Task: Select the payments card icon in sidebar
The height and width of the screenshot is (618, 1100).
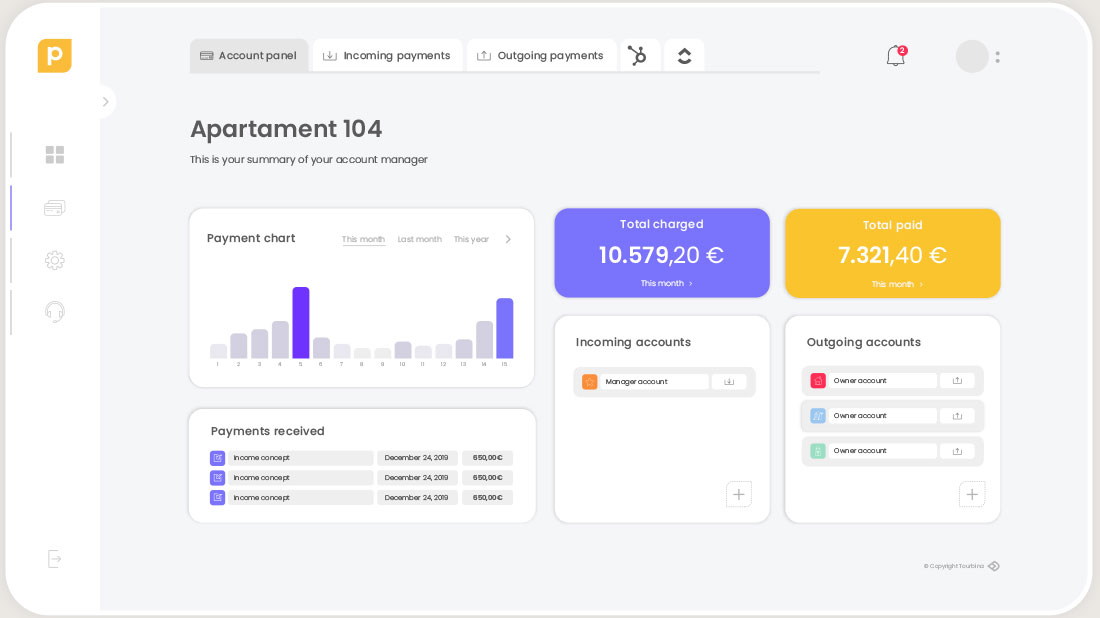Action: click(x=55, y=208)
